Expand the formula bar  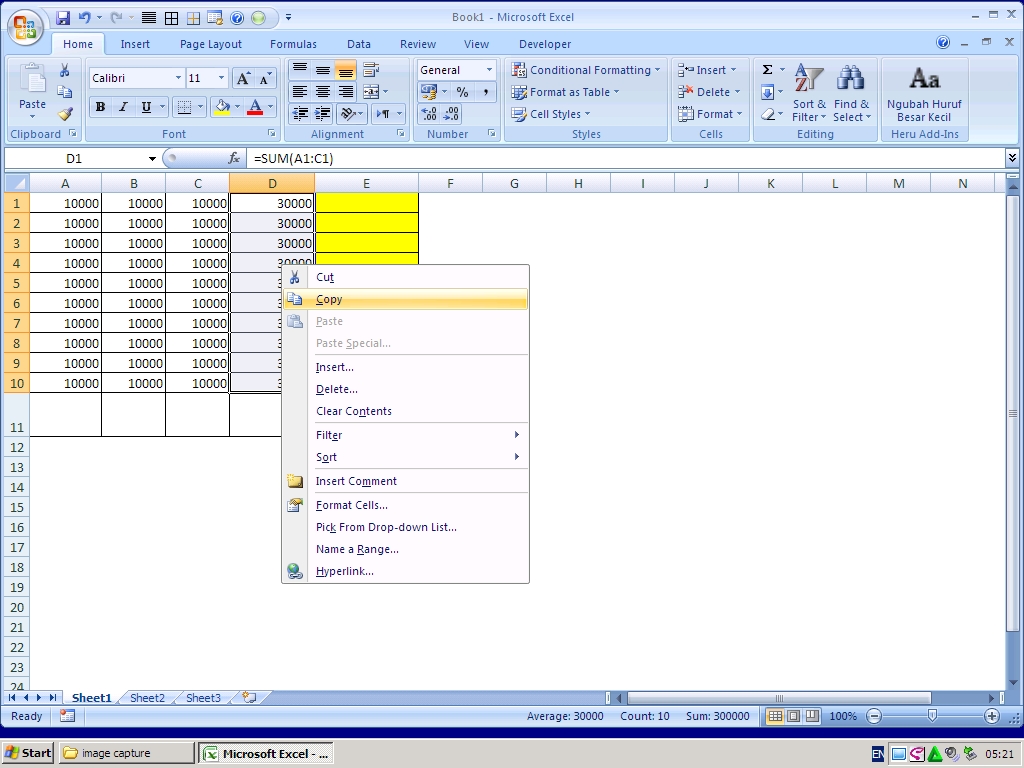1012,157
